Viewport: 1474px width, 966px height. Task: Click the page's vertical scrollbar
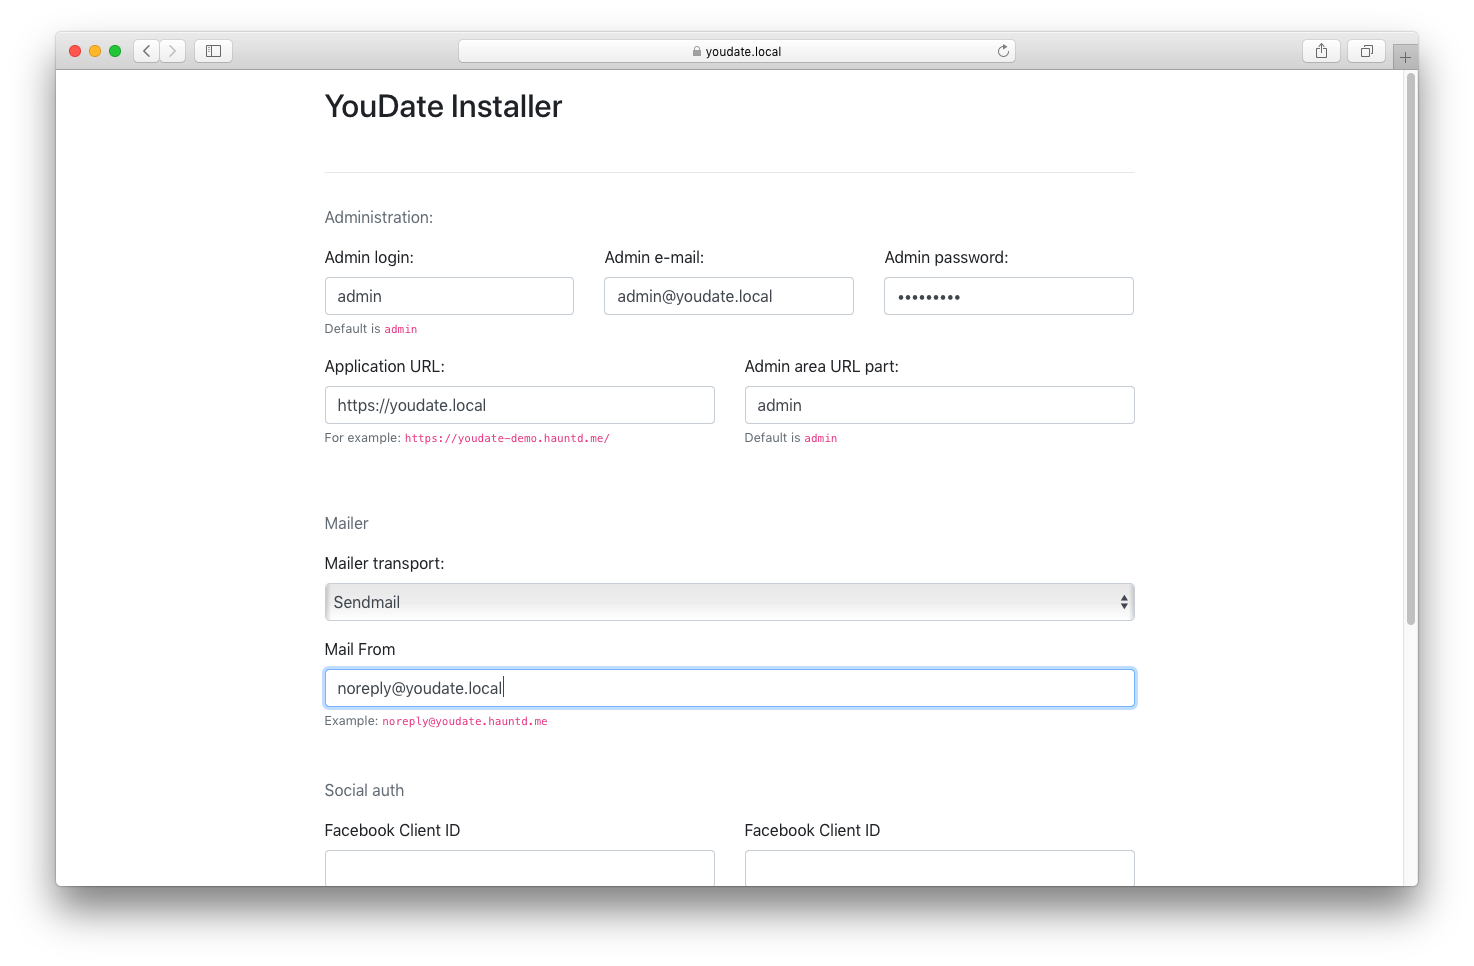coord(1411,350)
